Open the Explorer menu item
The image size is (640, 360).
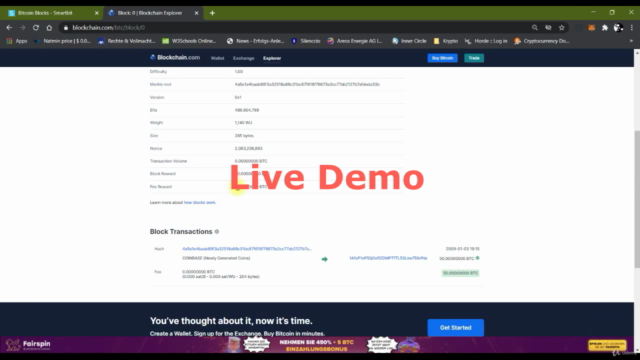[x=272, y=58]
